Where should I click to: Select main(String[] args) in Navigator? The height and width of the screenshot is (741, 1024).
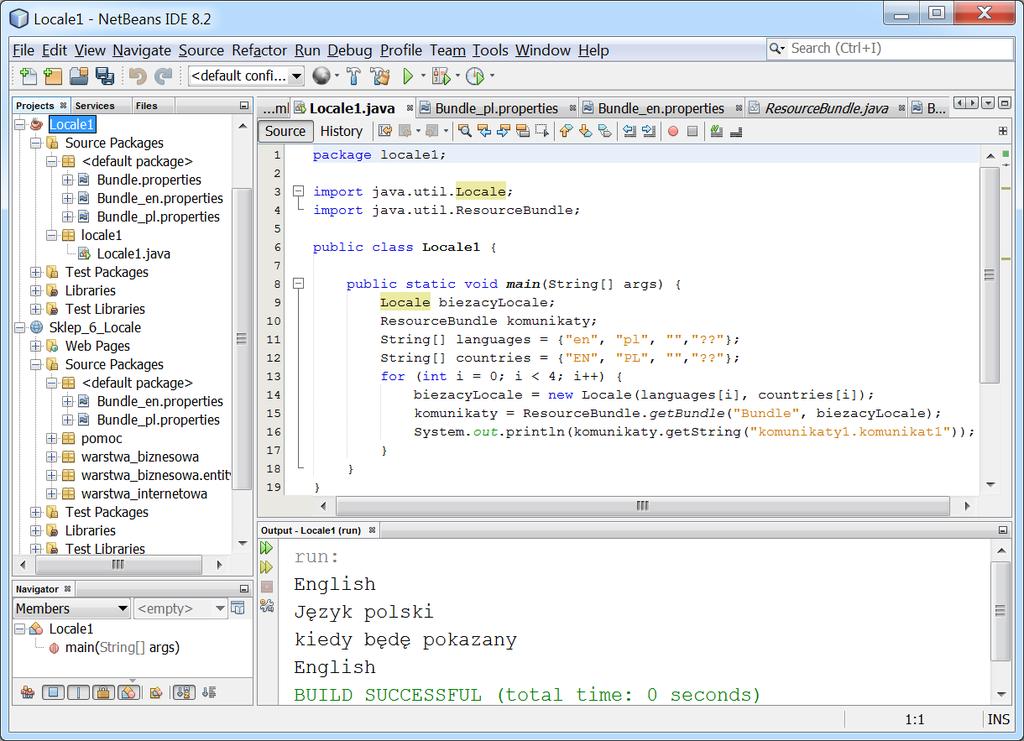(x=122, y=647)
